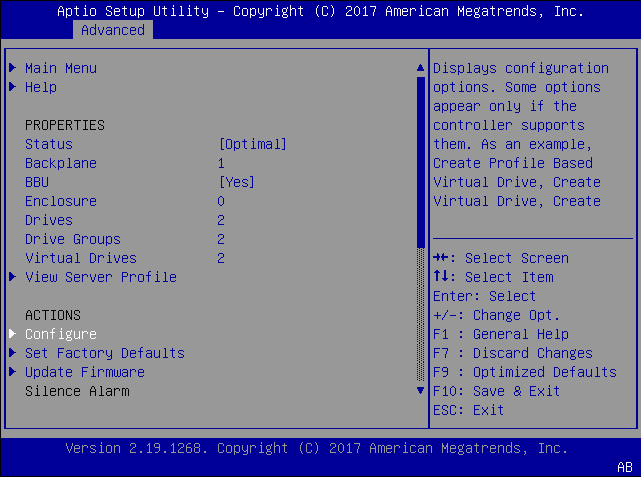Select the Advanced tab

[113, 30]
